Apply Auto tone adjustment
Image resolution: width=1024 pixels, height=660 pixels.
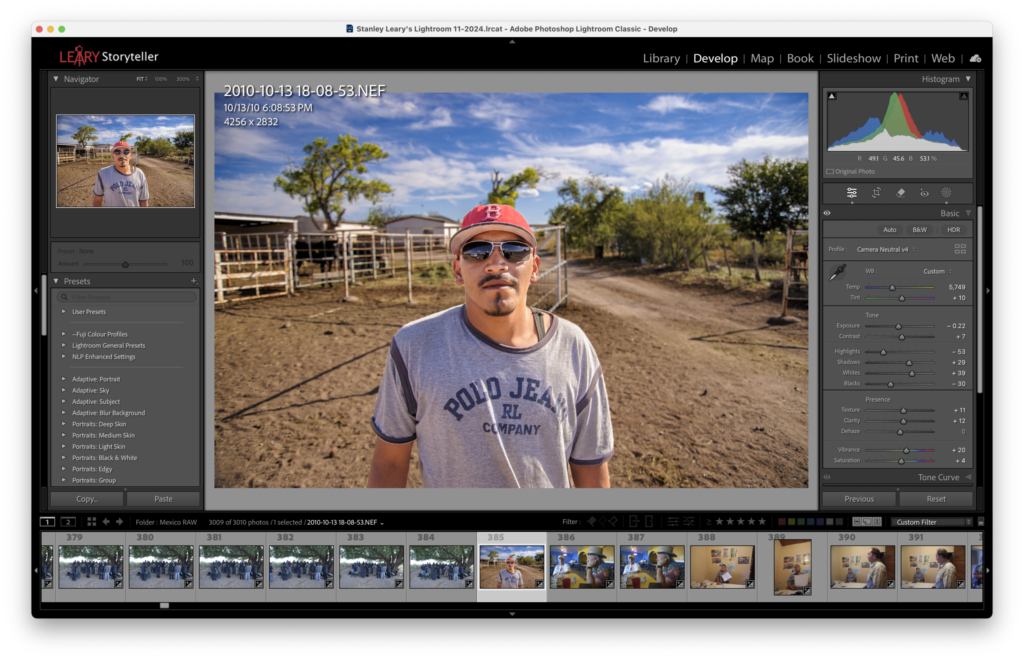point(889,230)
